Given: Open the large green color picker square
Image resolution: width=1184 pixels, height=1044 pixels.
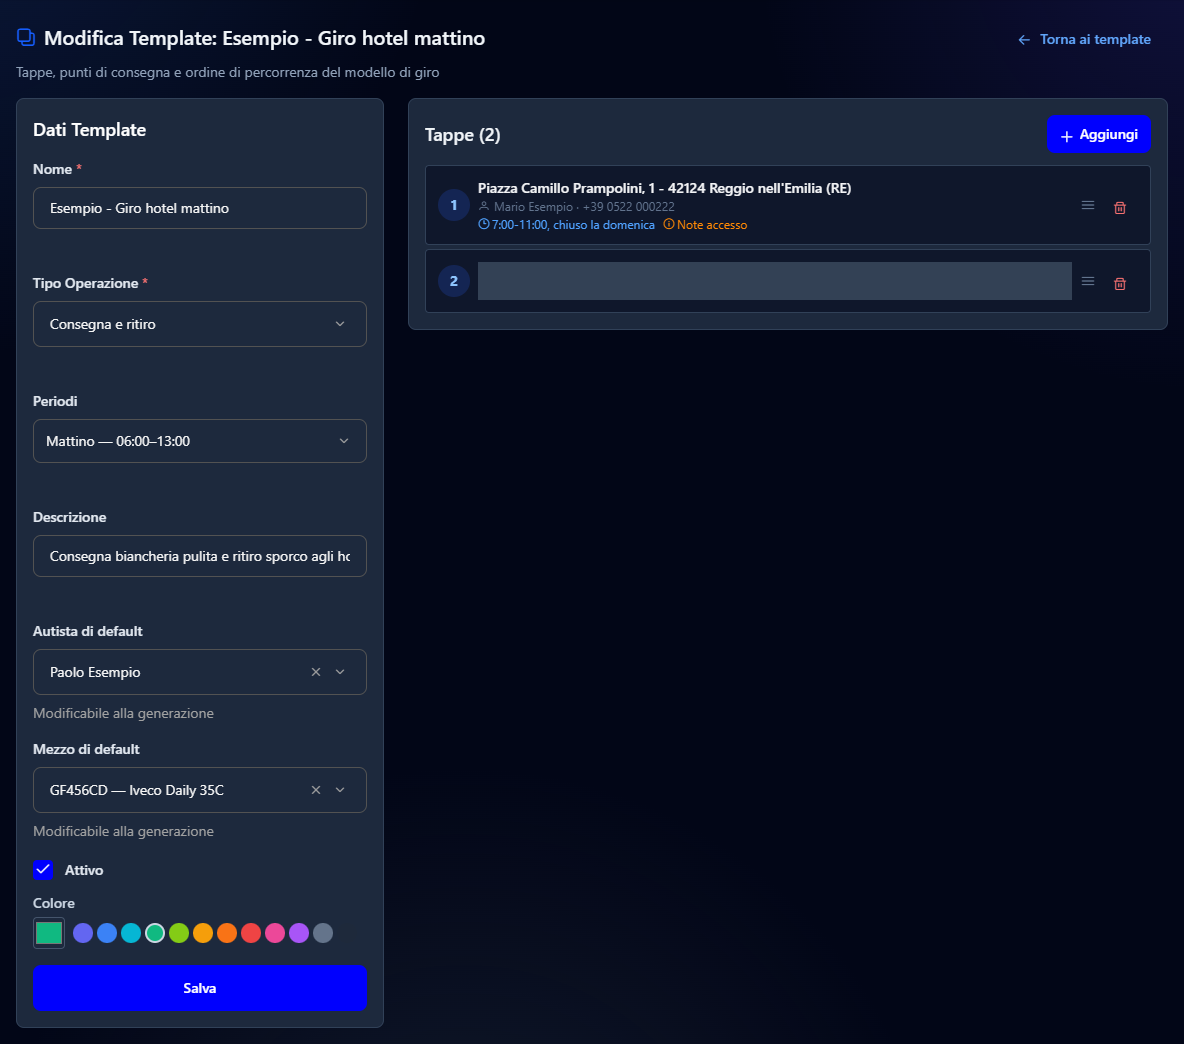Looking at the screenshot, I should [x=49, y=933].
